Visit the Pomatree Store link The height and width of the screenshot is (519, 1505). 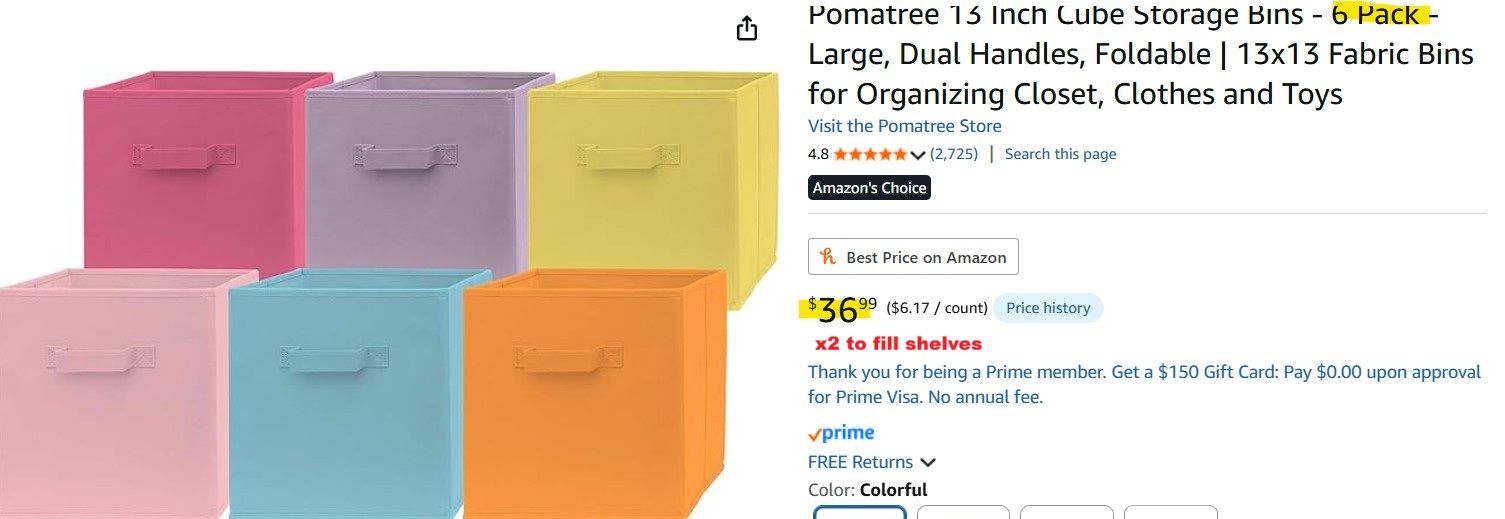(x=904, y=126)
